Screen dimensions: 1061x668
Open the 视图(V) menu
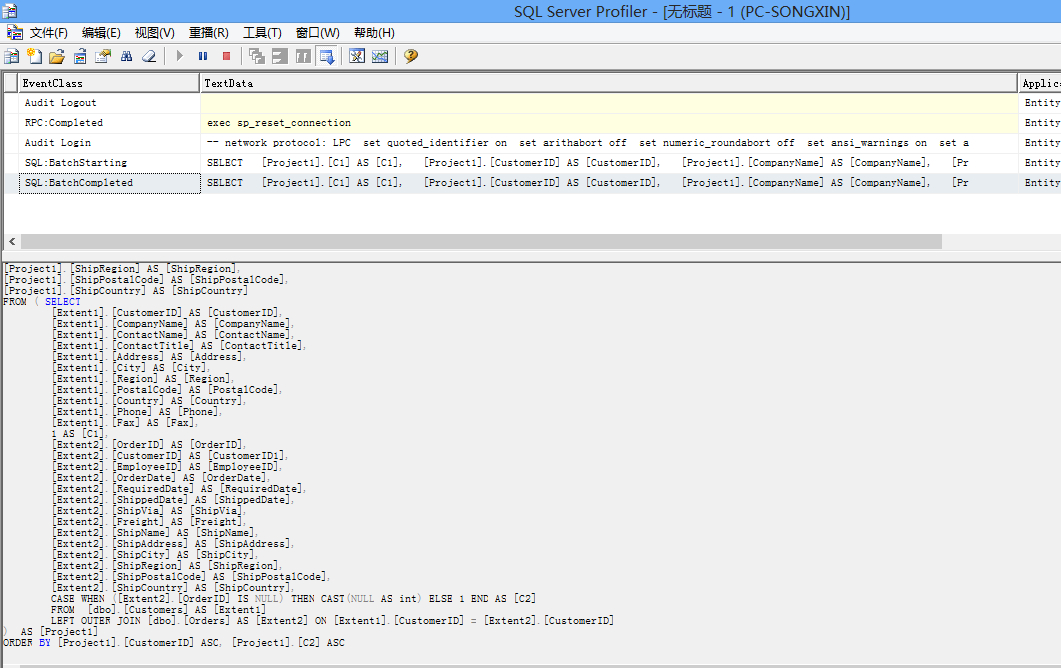pos(154,32)
